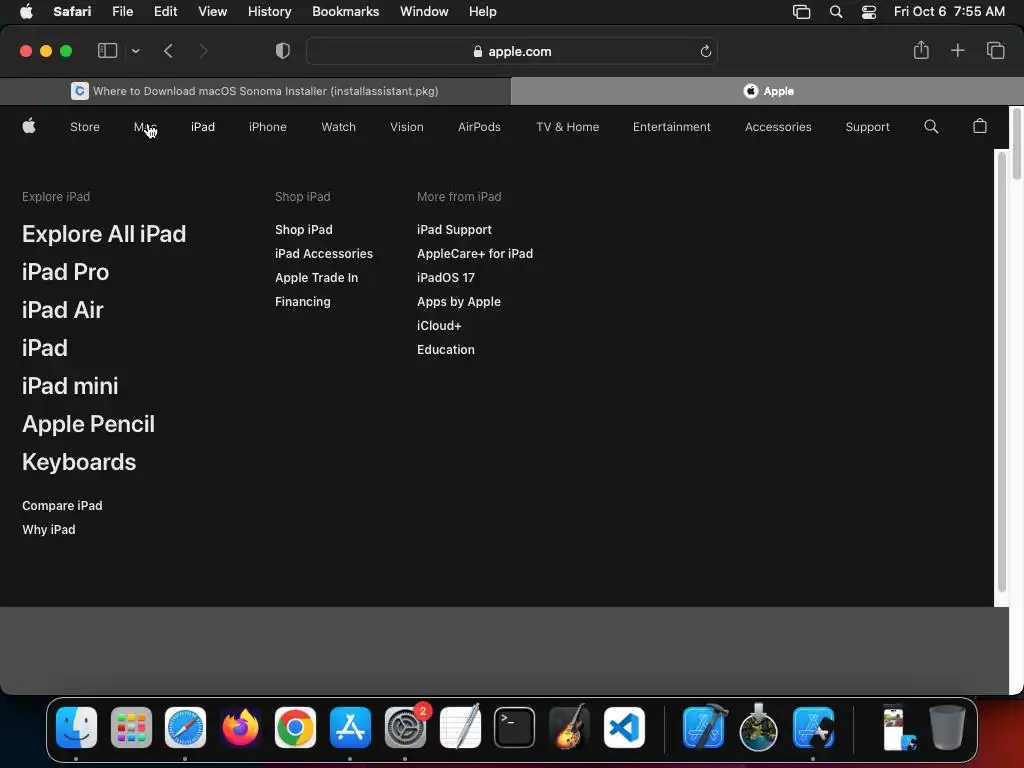This screenshot has width=1024, height=768.
Task: Open System Settings from the Dock
Action: point(405,727)
